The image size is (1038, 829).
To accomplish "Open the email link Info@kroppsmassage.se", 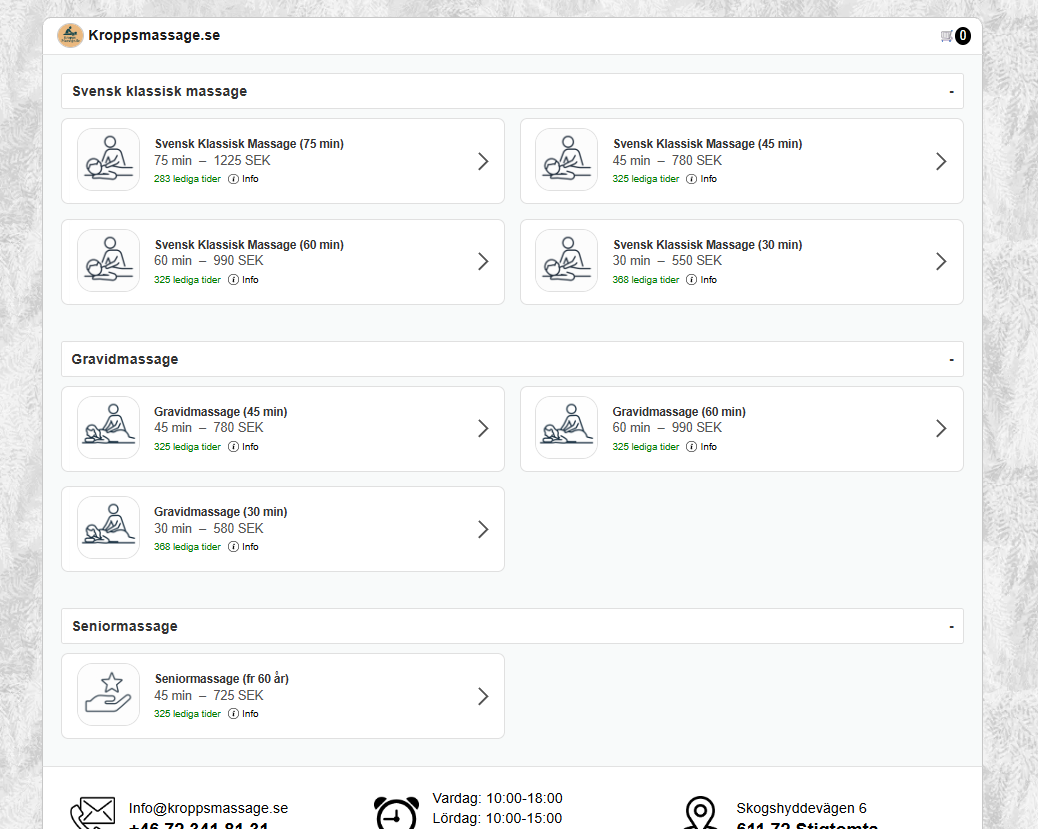I will click(207, 808).
